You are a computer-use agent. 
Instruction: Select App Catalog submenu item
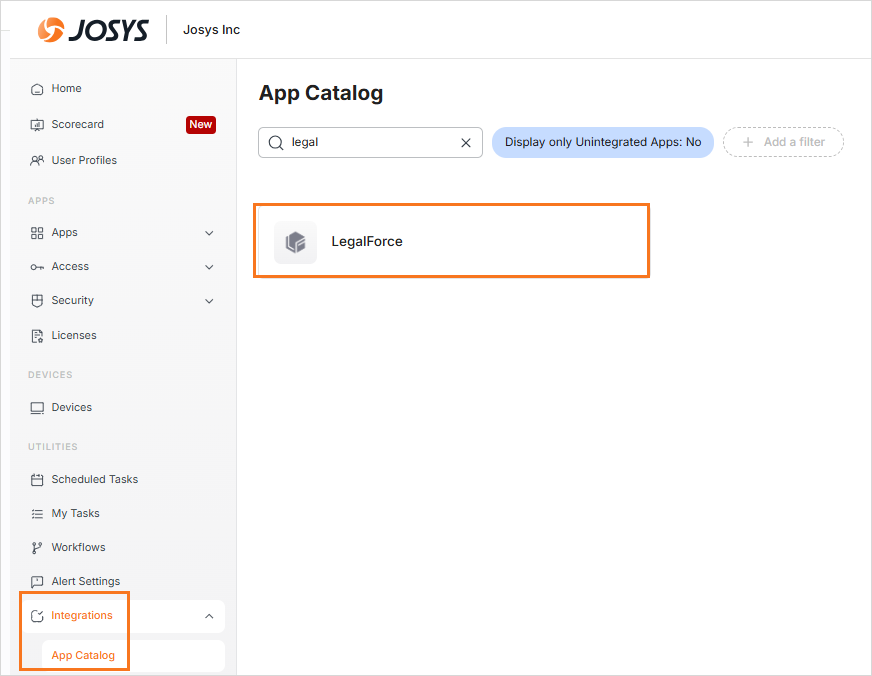click(83, 656)
